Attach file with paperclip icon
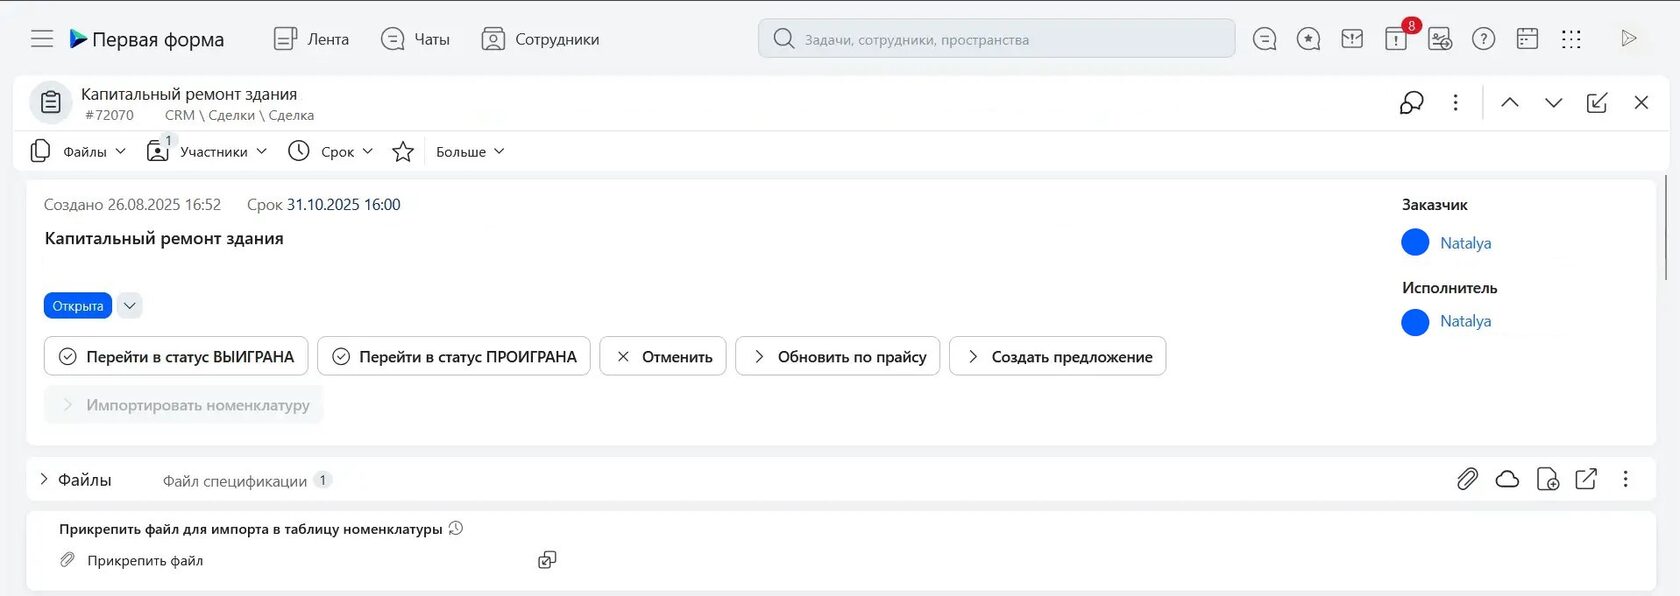 (x=1467, y=479)
